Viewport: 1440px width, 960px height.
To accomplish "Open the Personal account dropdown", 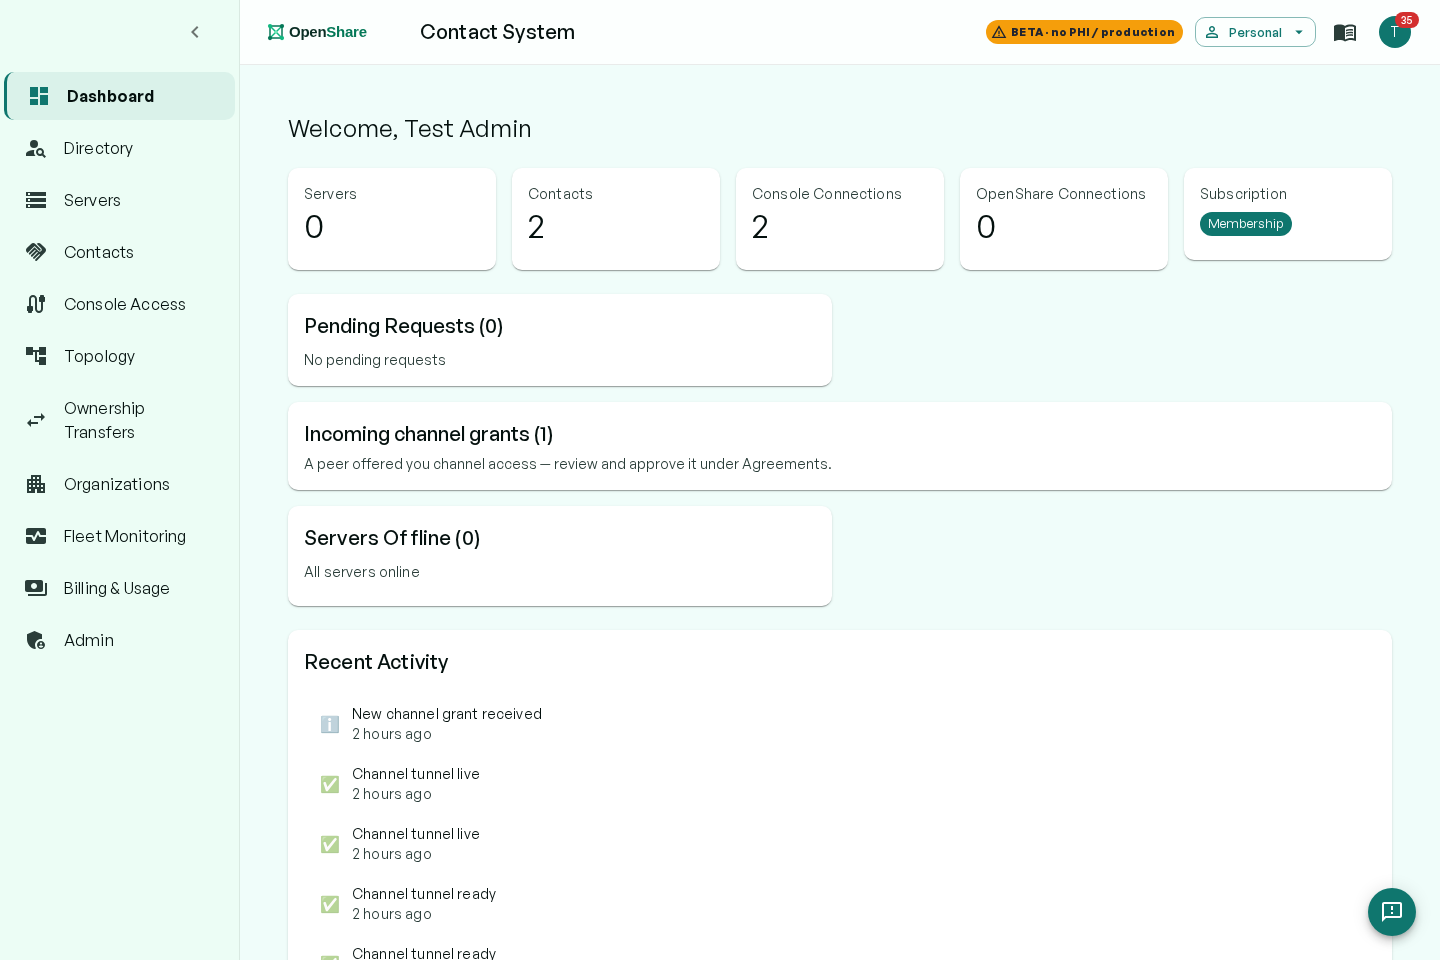I will 1255,32.
